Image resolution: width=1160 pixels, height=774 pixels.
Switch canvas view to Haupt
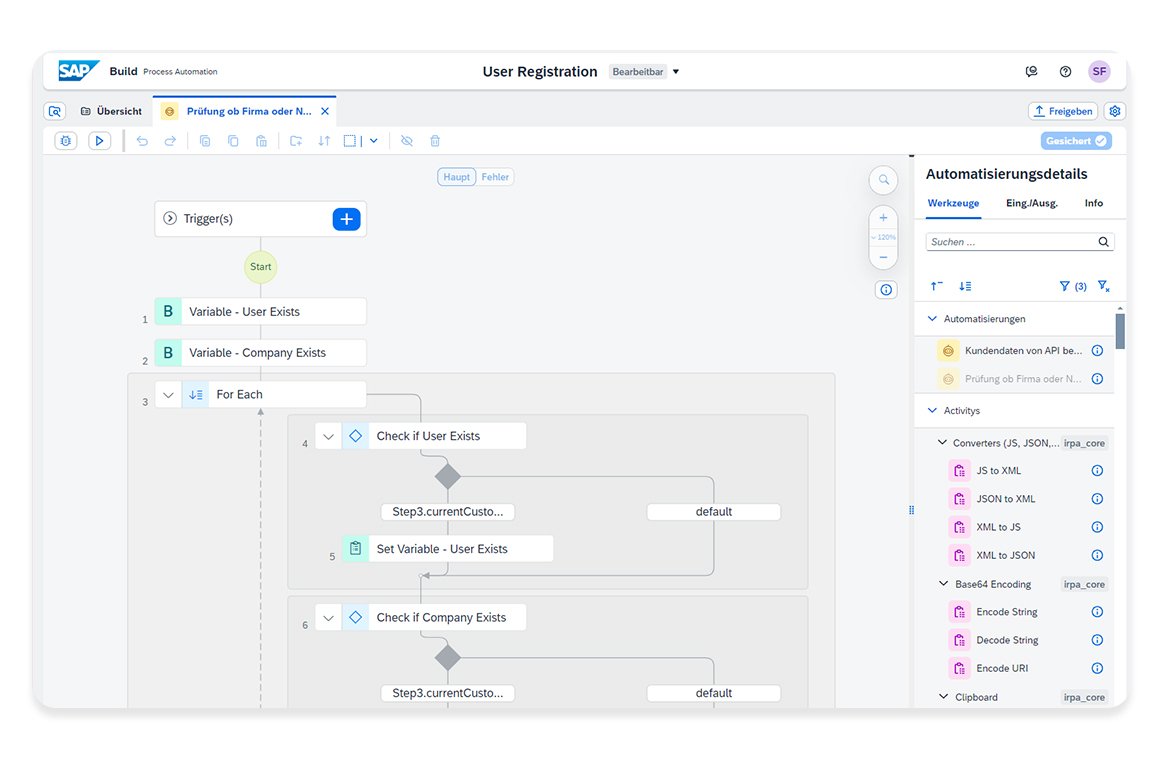(x=457, y=177)
